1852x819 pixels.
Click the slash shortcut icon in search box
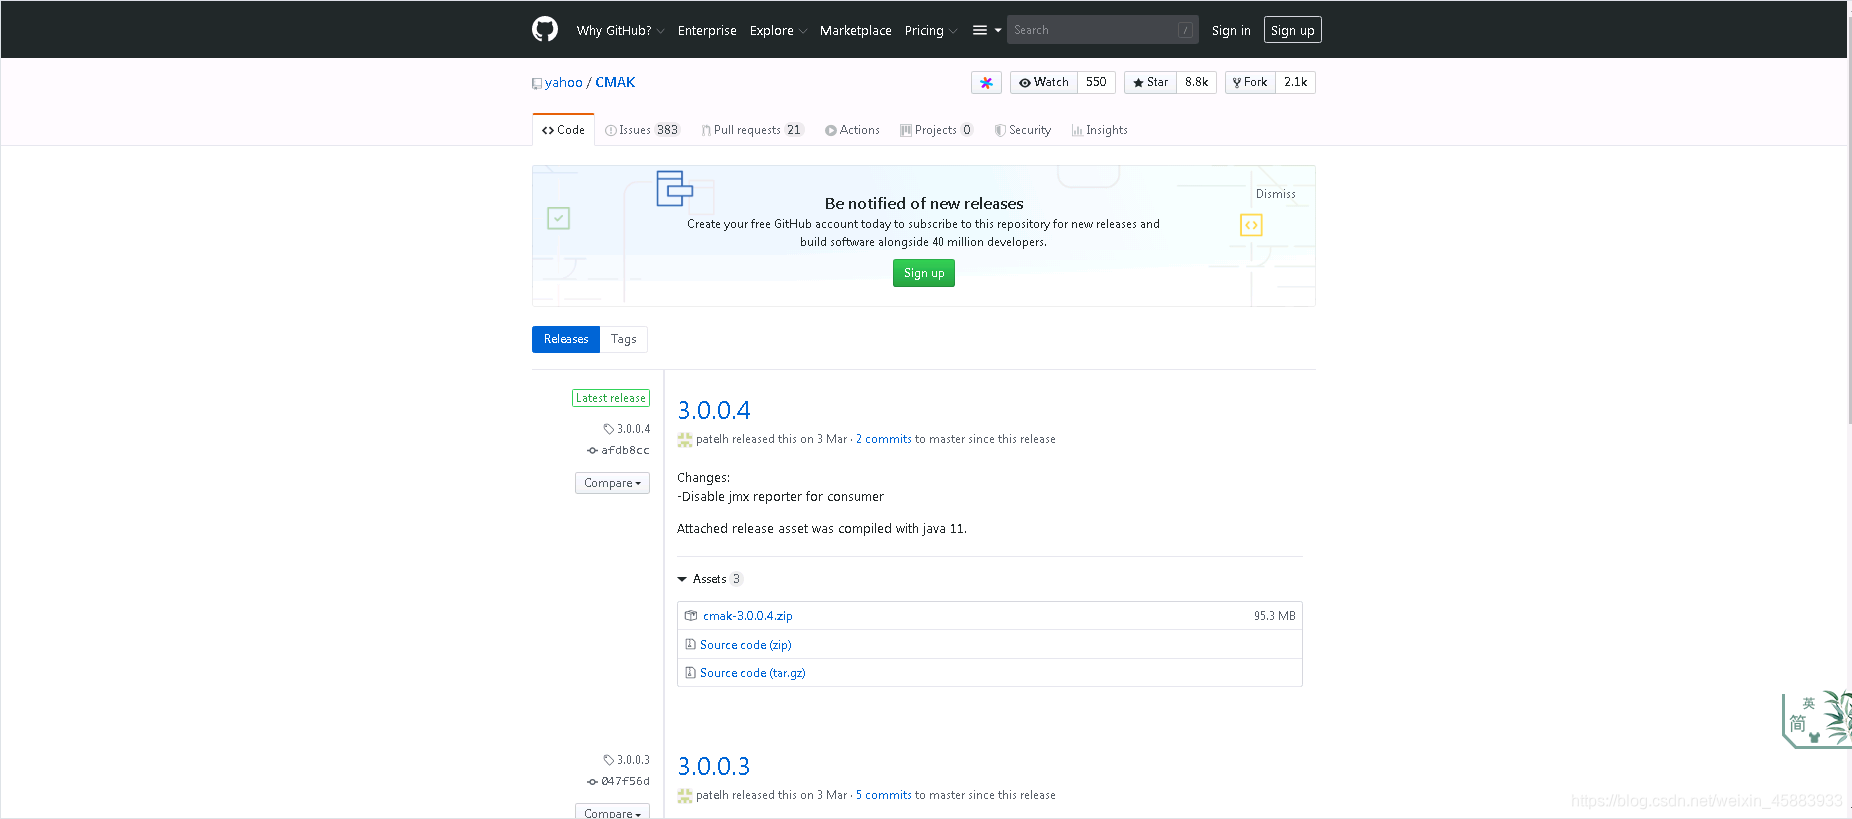[1185, 30]
